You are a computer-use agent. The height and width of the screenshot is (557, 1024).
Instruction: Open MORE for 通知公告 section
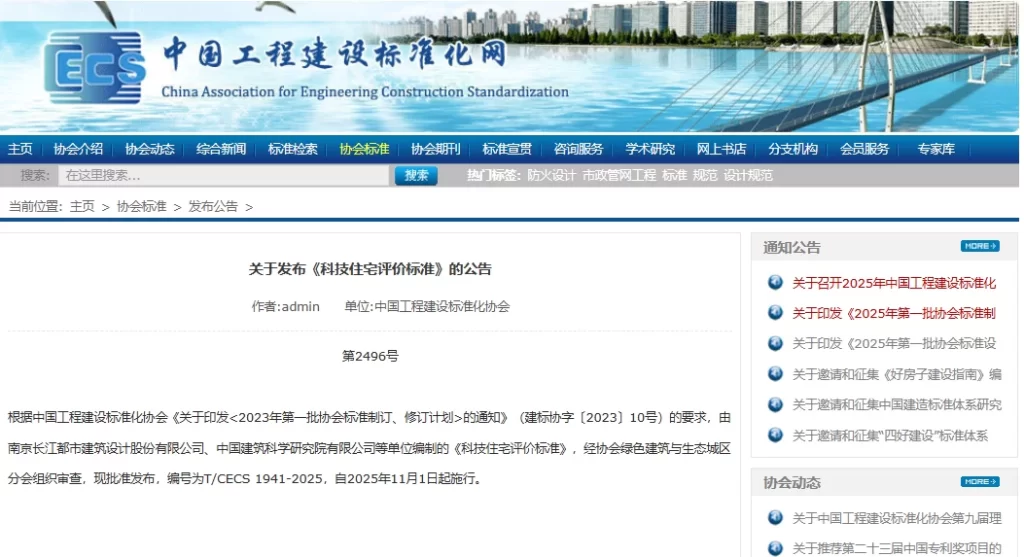(x=980, y=246)
